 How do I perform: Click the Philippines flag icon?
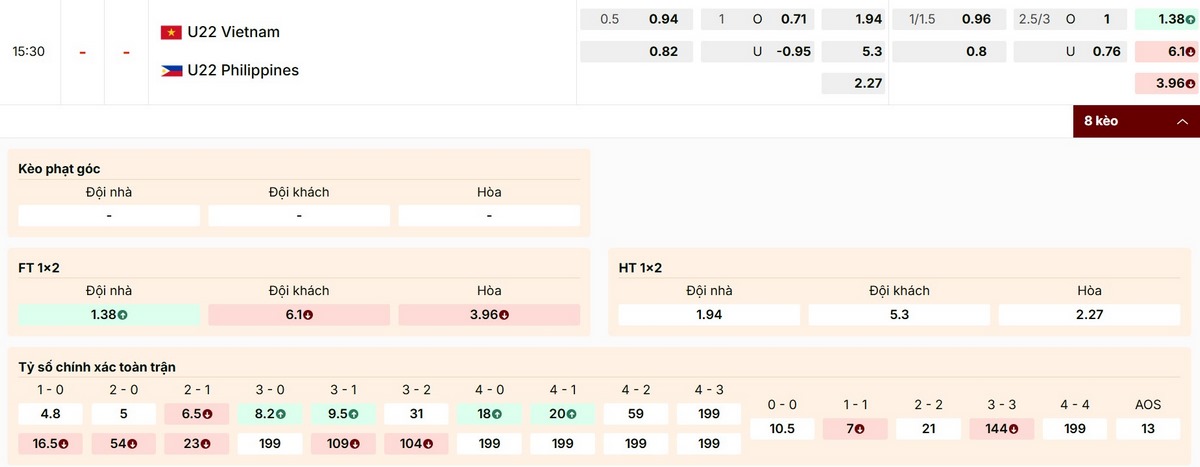[171, 70]
